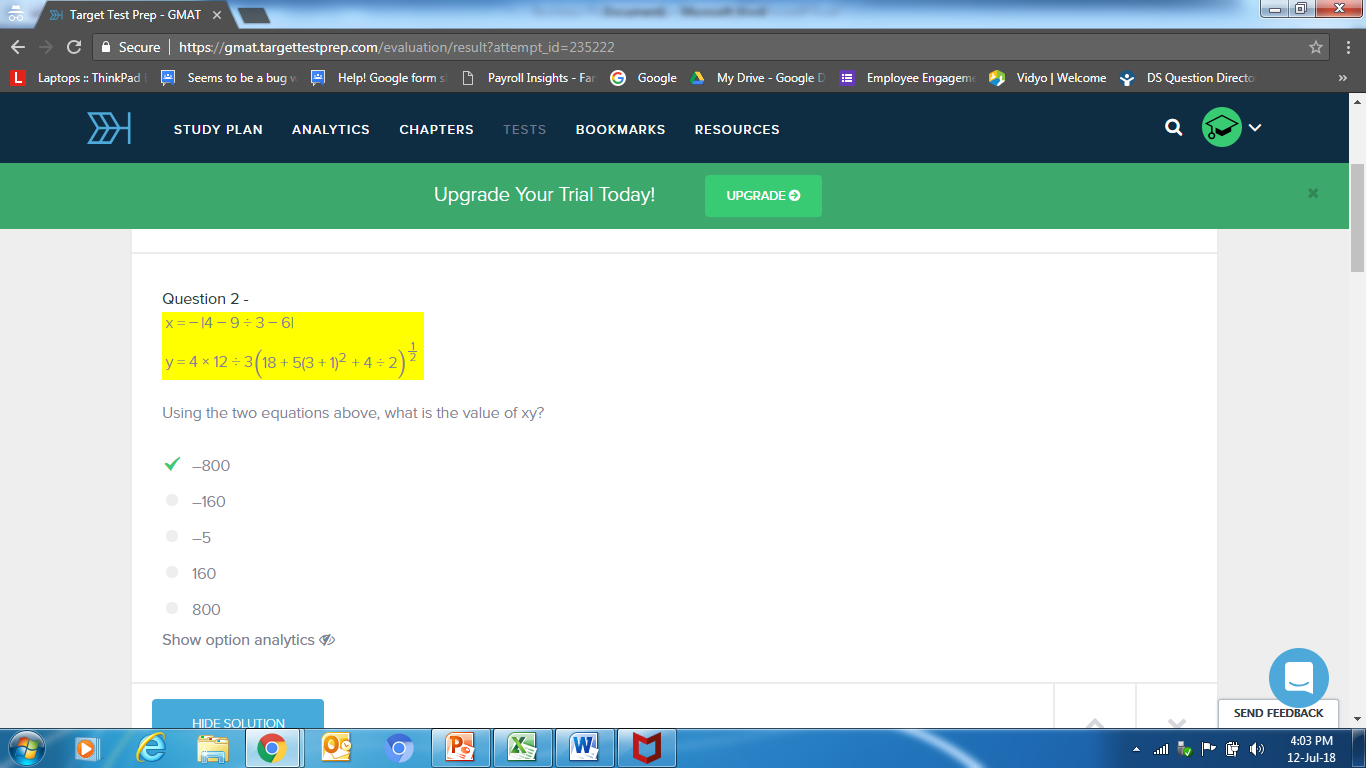The image size is (1366, 768).
Task: Reload the page using the refresh icon
Action: (x=73, y=47)
